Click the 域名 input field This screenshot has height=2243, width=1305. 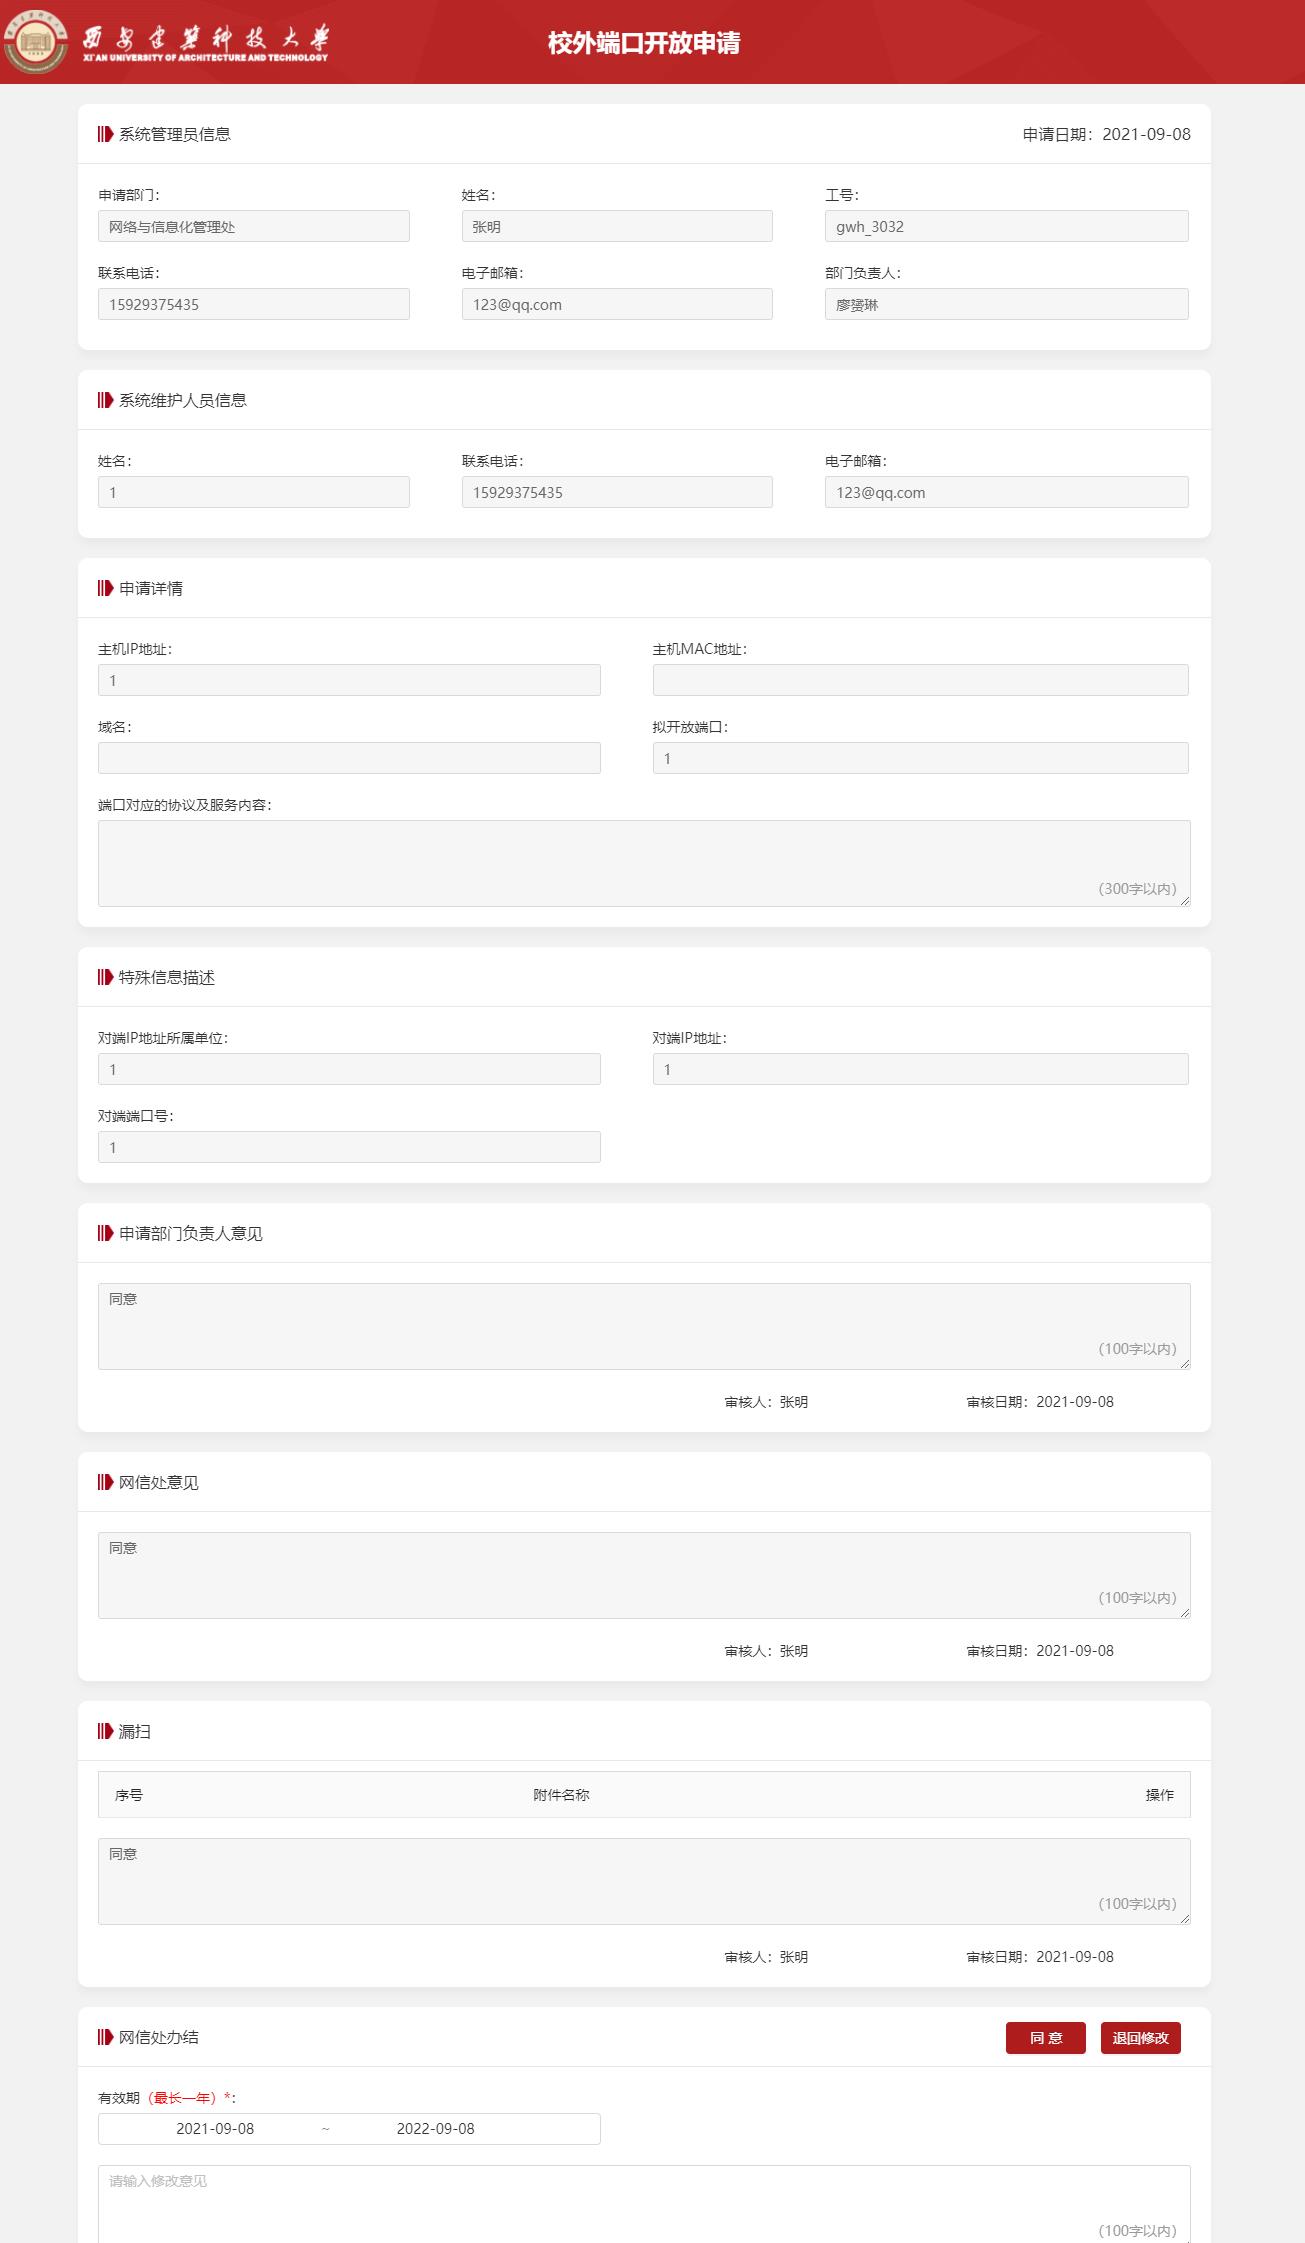(349, 758)
